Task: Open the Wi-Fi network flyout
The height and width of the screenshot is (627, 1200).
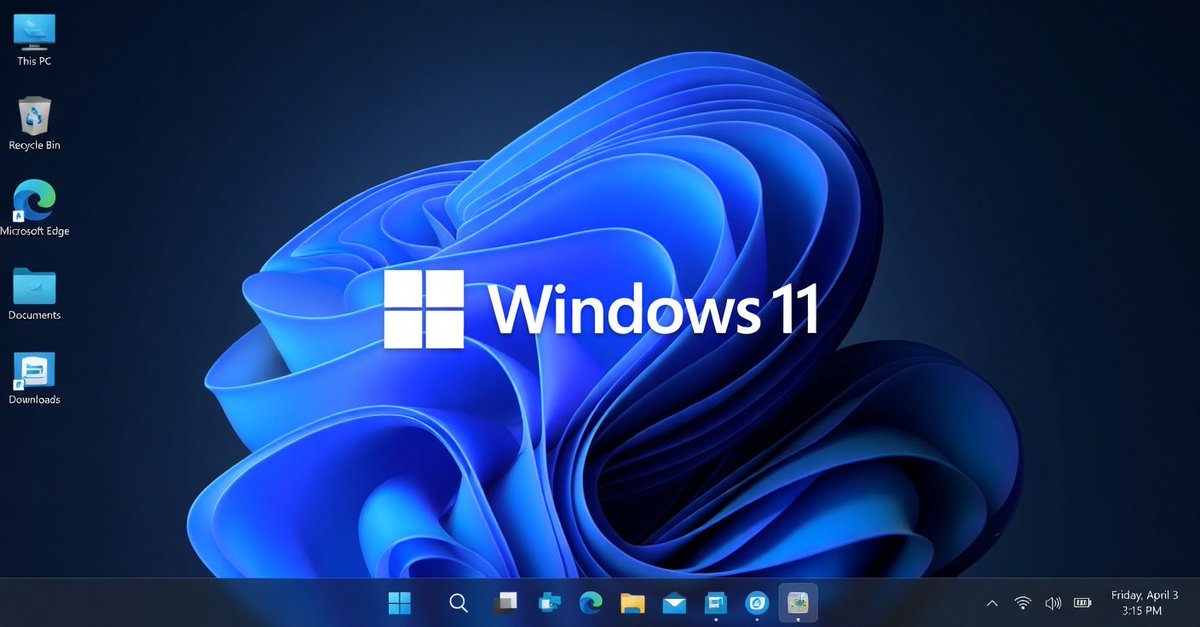Action: [1022, 603]
